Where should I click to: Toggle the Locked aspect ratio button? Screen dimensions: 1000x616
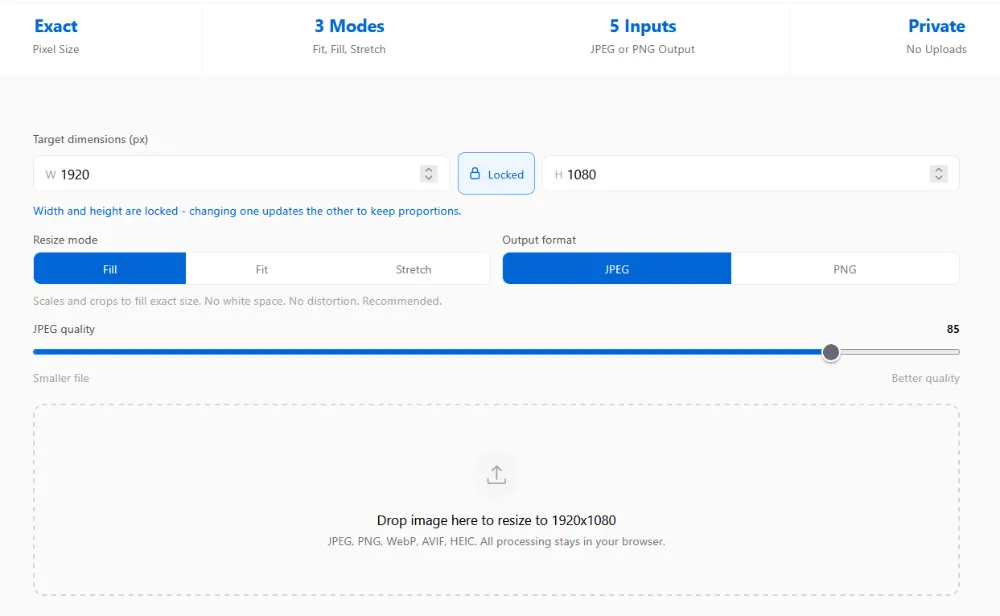[x=496, y=173]
